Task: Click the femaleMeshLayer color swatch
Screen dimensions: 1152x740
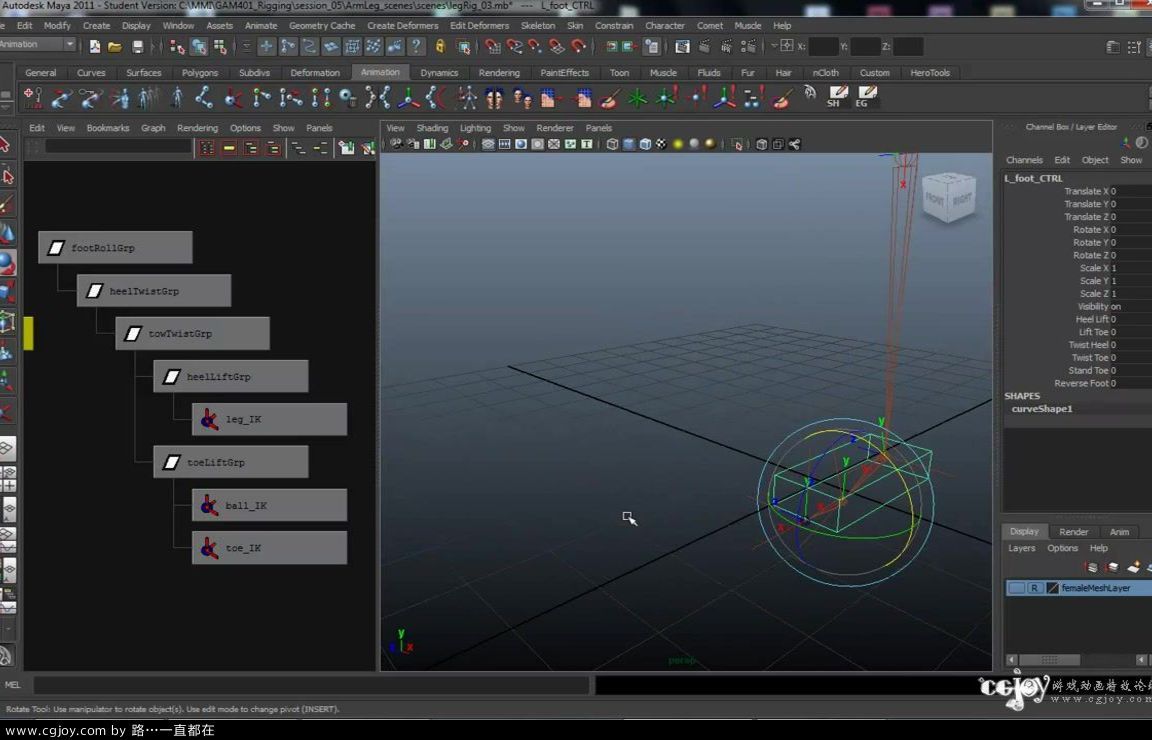Action: (x=1053, y=587)
